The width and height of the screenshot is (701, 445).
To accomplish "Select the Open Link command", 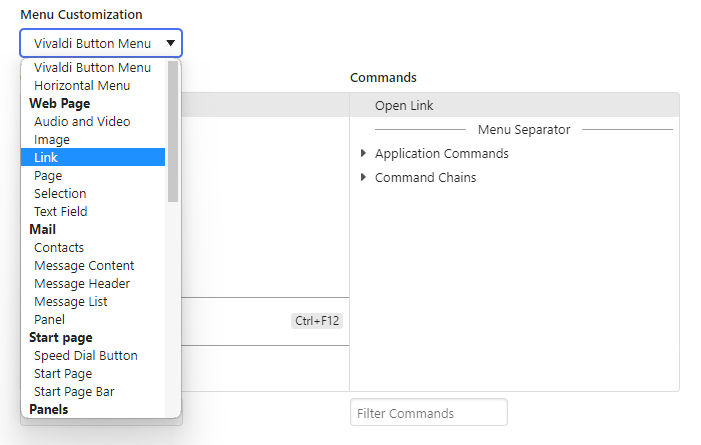I will click(x=515, y=106).
